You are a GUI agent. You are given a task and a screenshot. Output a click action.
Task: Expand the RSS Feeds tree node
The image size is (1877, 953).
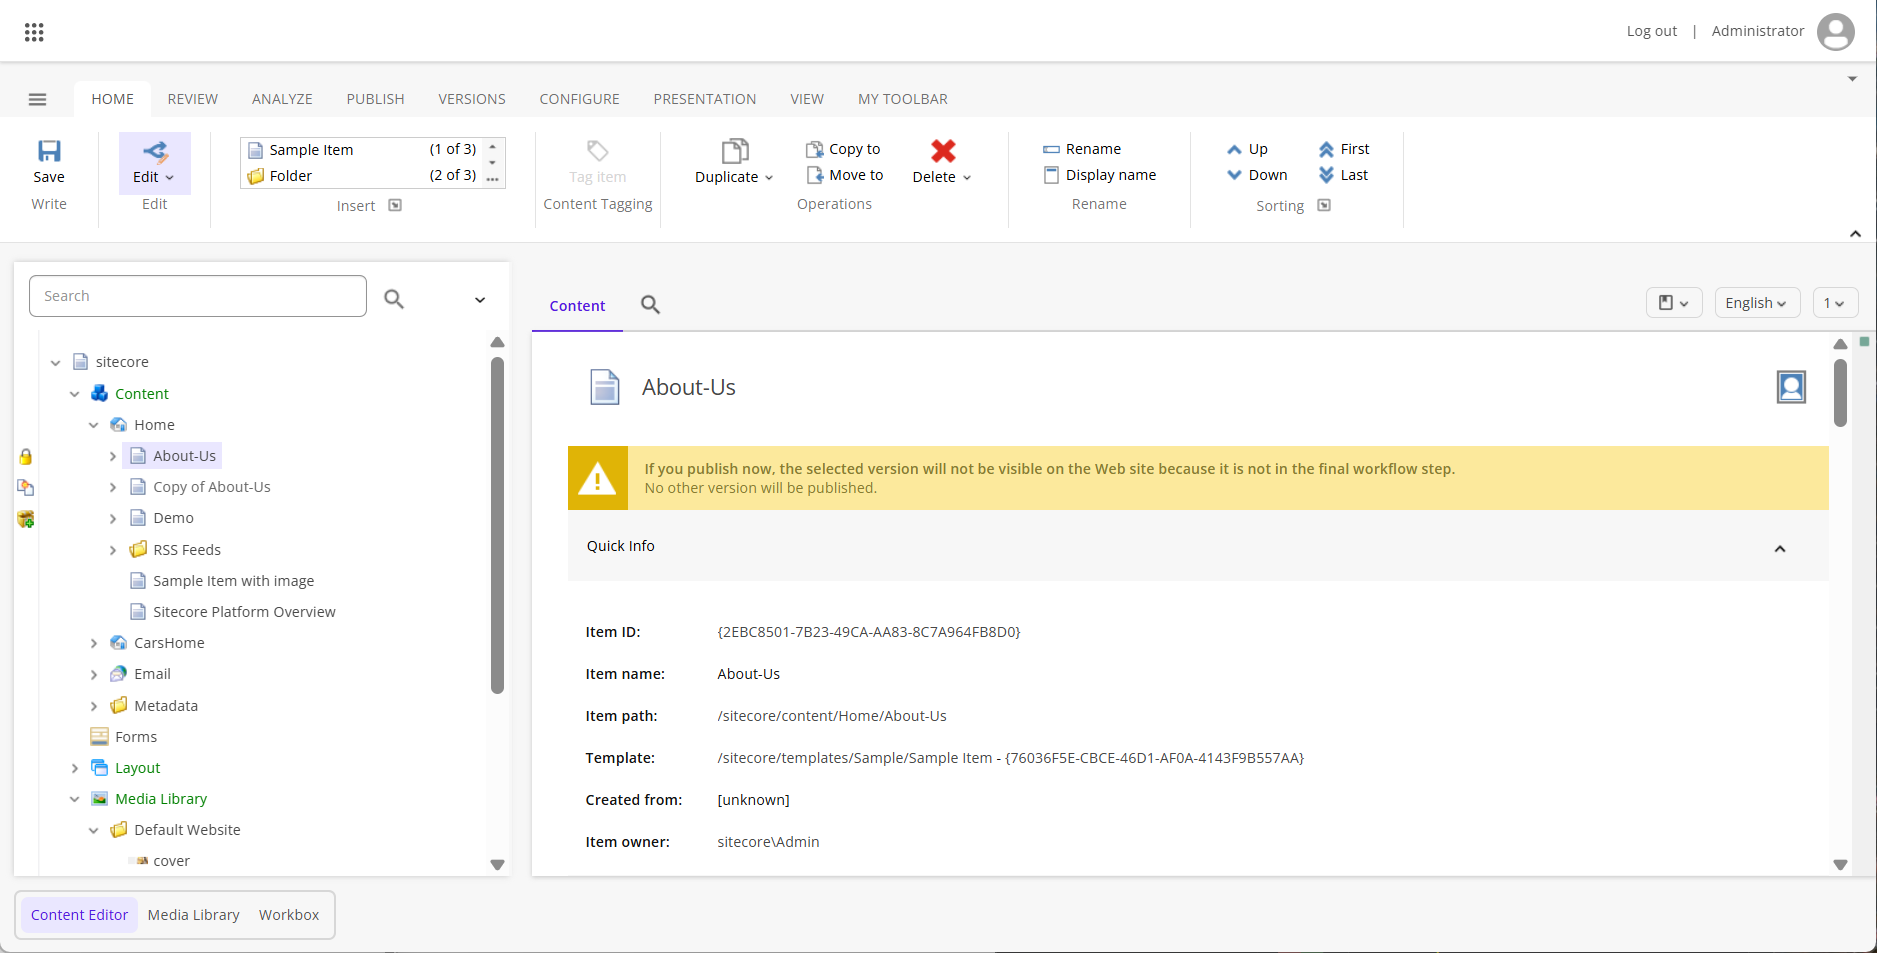click(113, 550)
